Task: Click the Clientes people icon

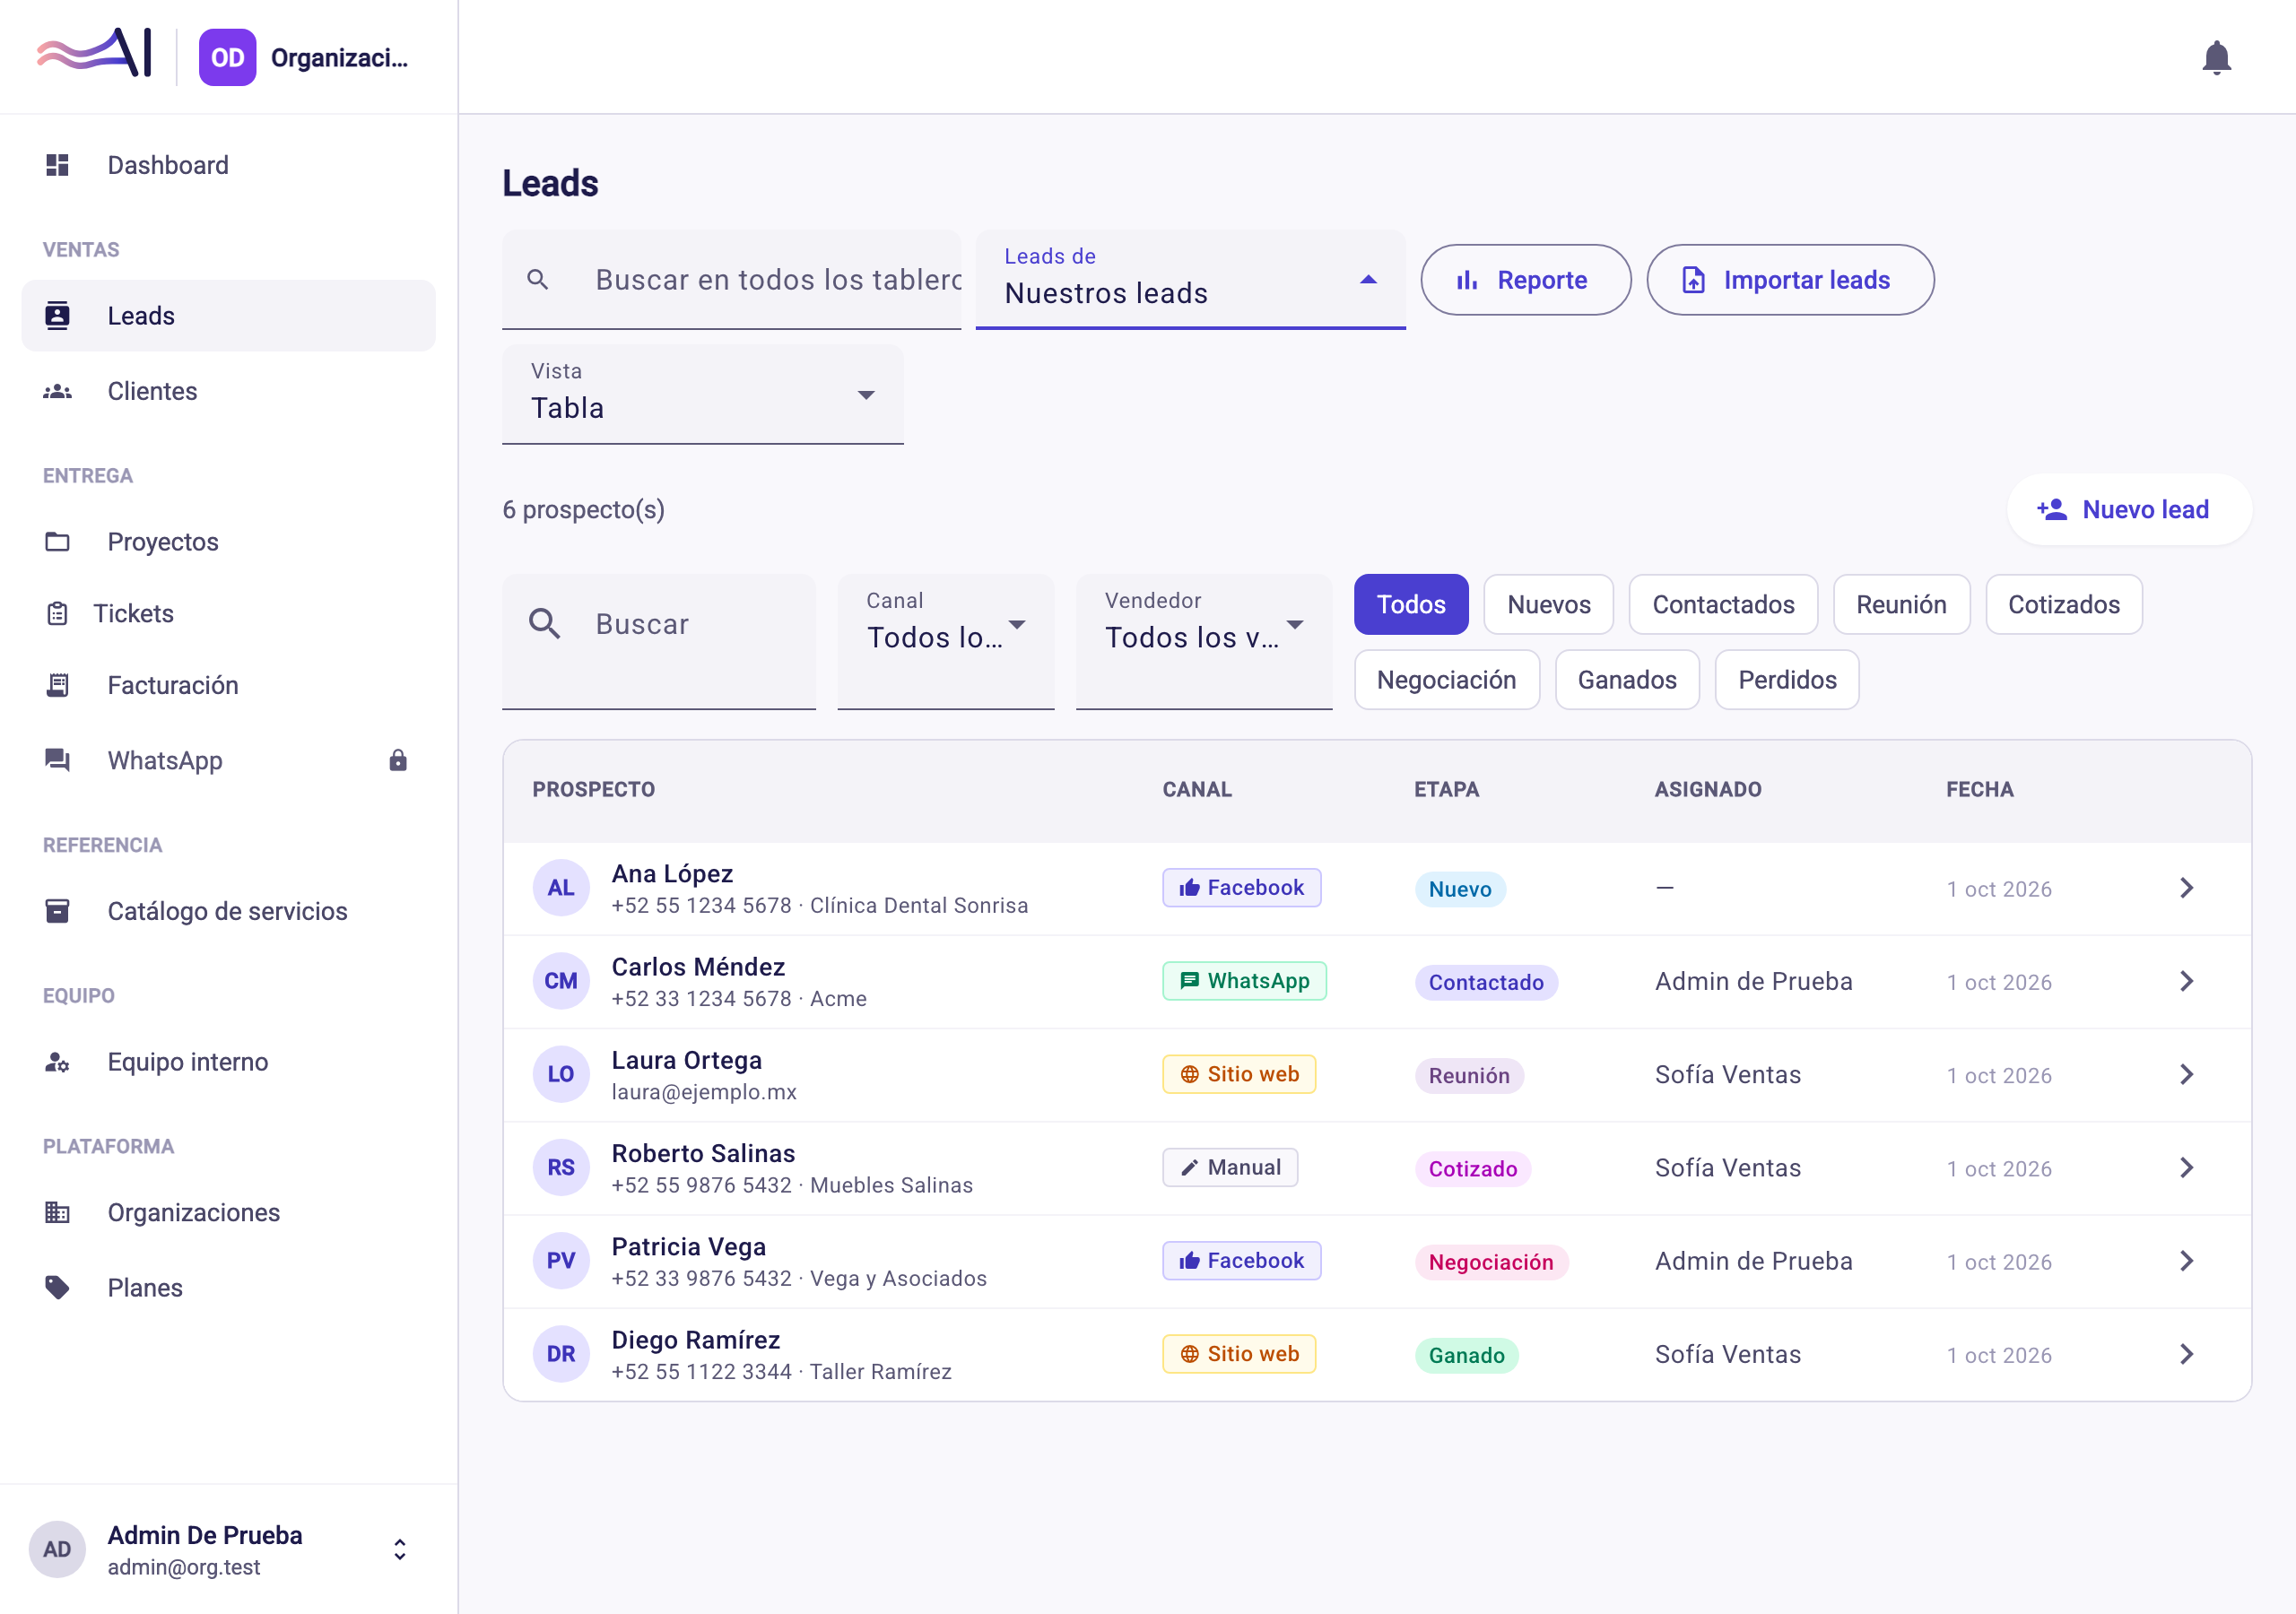Action: tap(57, 391)
